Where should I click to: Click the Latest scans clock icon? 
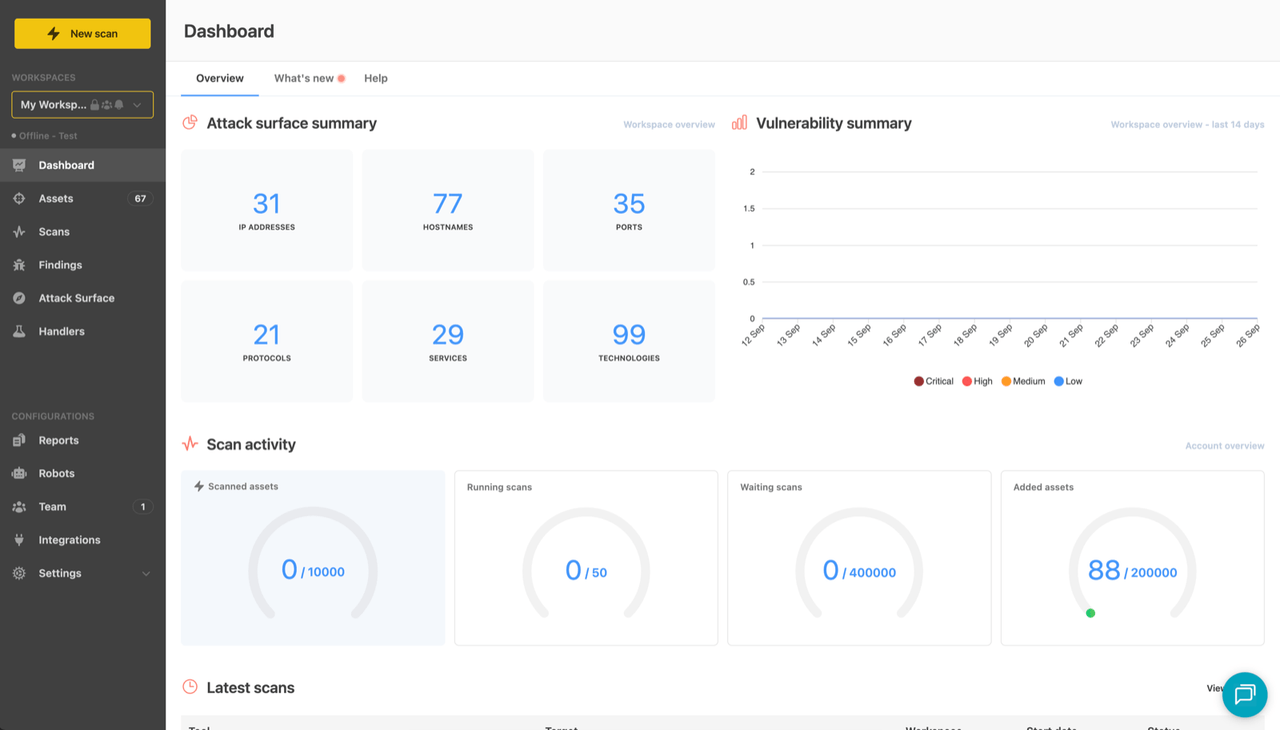point(190,687)
